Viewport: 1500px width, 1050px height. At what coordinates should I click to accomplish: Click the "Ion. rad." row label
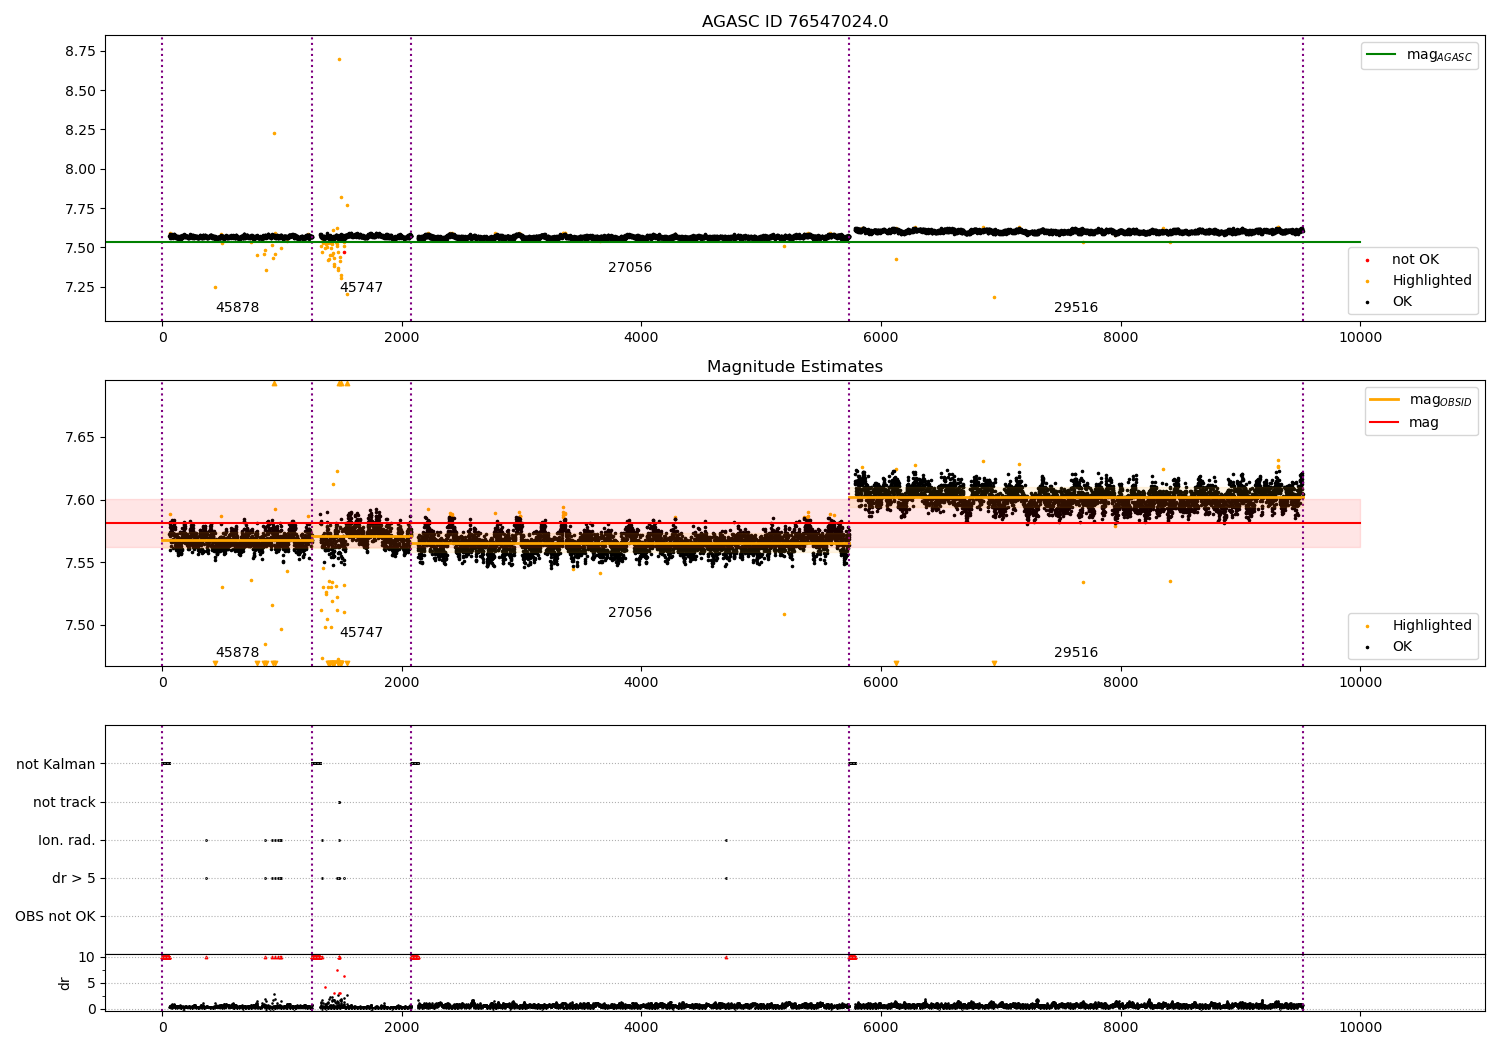pyautogui.click(x=67, y=841)
